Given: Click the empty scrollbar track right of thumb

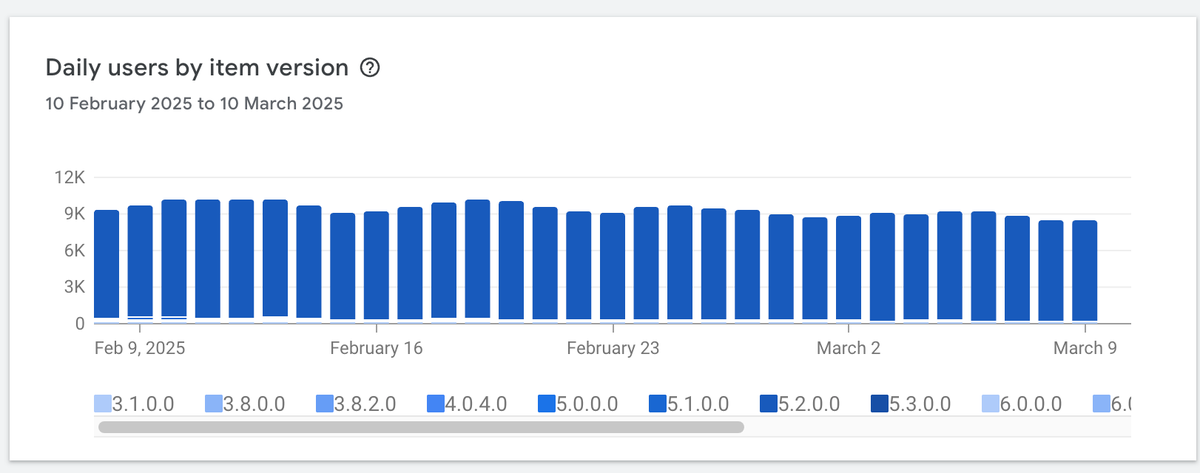Looking at the screenshot, I should 937,427.
